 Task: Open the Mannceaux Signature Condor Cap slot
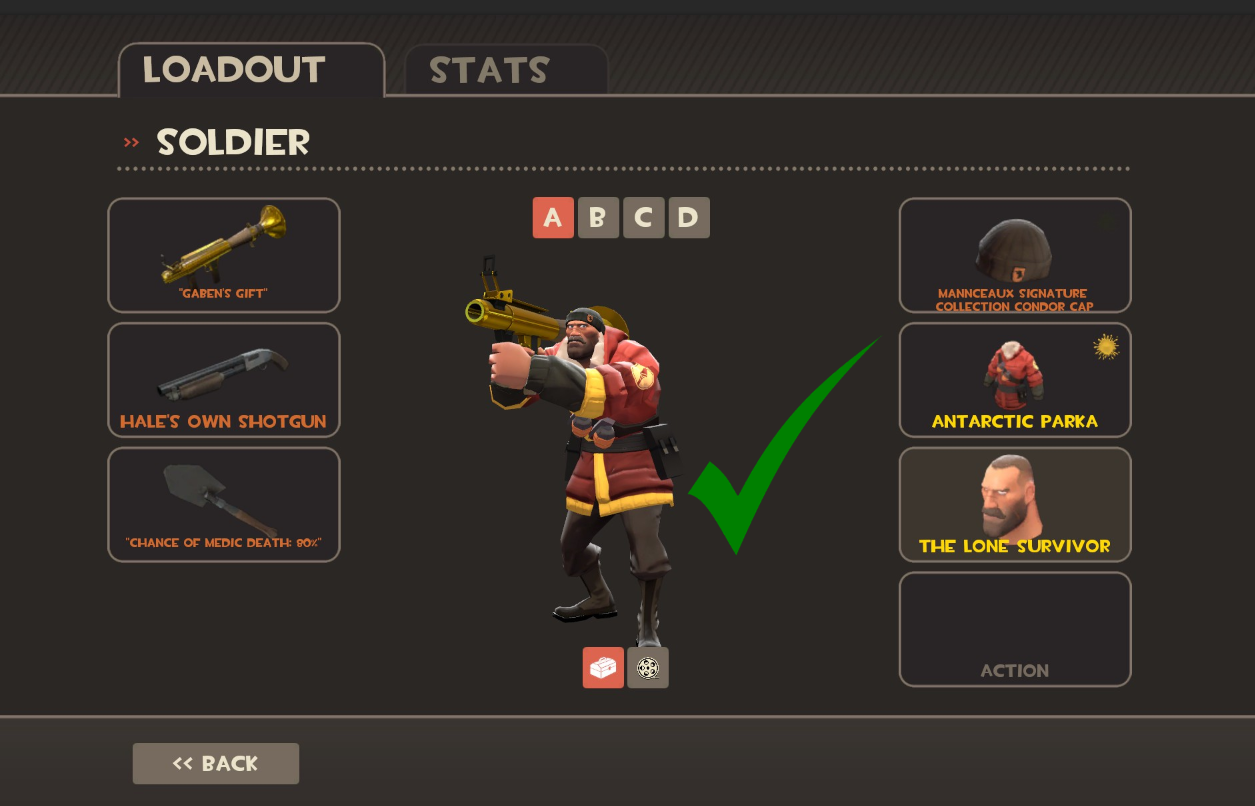pos(1015,255)
